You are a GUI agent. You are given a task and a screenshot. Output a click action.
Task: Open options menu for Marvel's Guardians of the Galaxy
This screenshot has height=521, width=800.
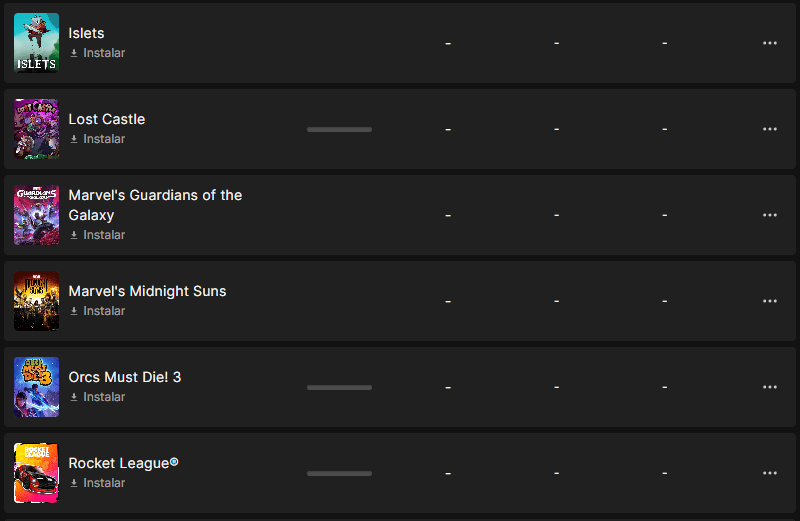pyautogui.click(x=769, y=215)
